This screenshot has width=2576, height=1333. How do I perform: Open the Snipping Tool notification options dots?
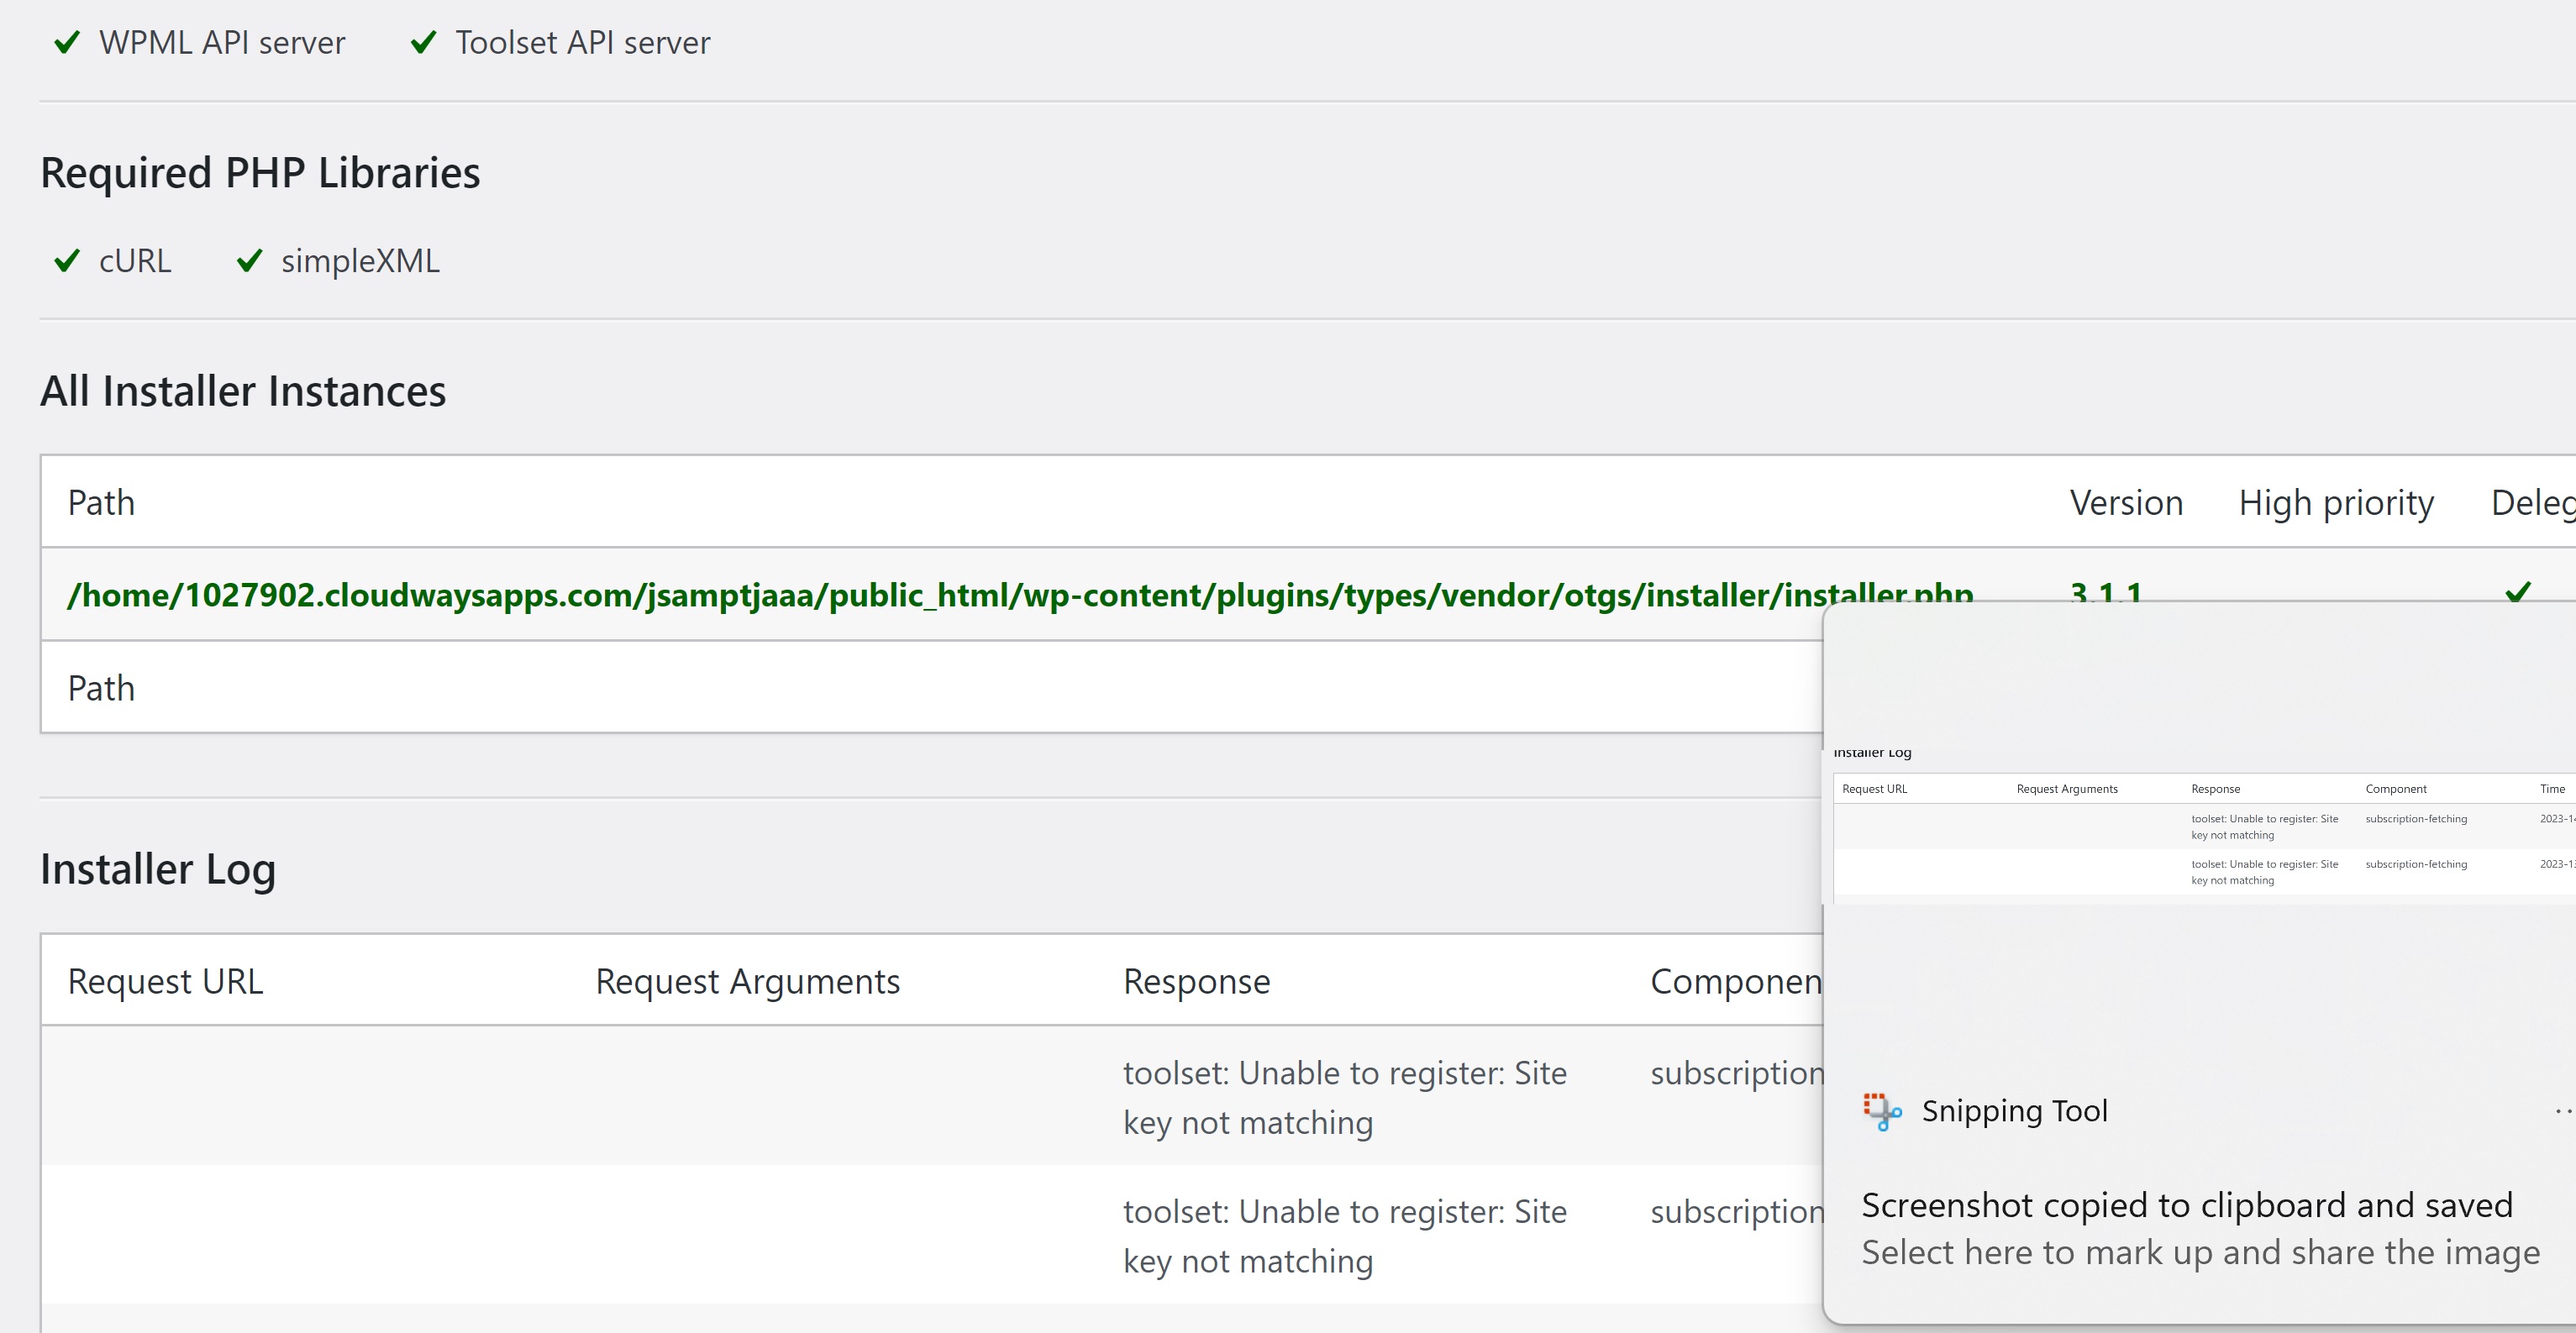(x=2564, y=1111)
